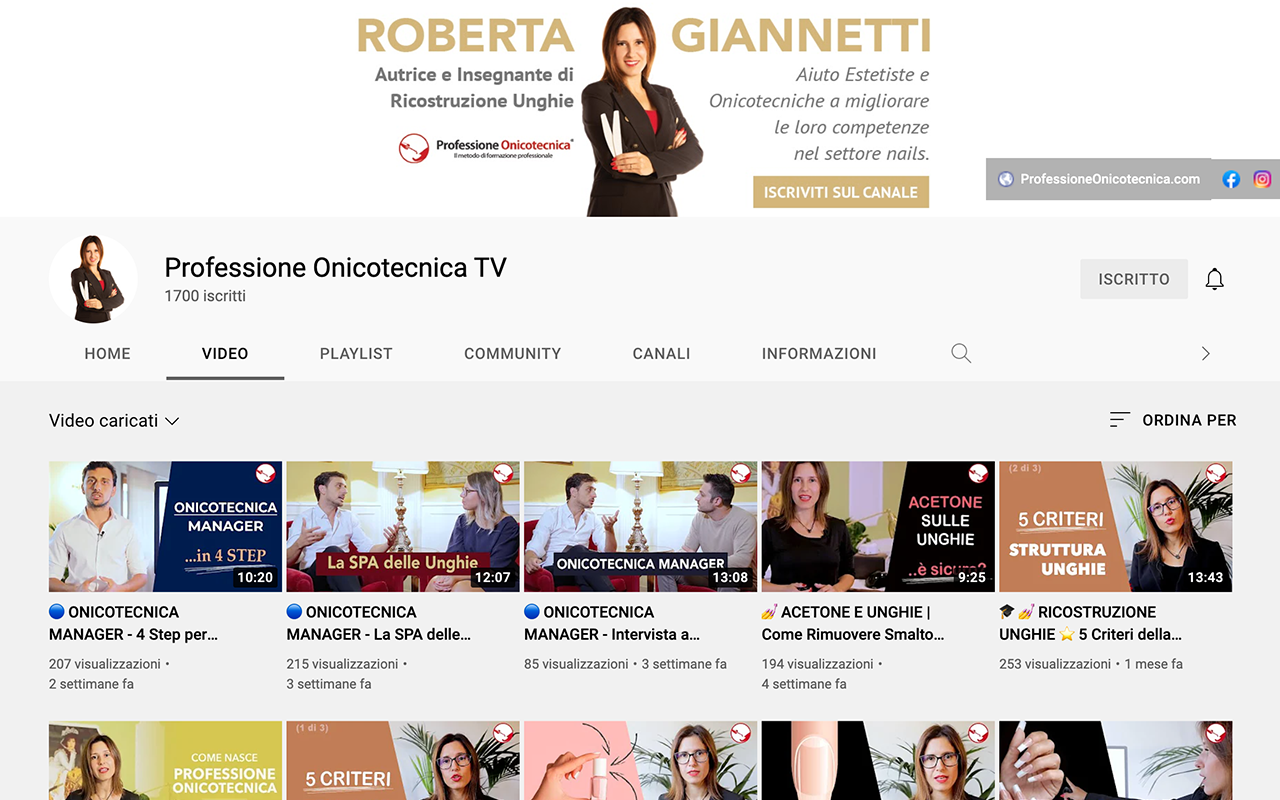The width and height of the screenshot is (1280, 800).
Task: Open the thumbnail with long white nails
Action: 1116,761
